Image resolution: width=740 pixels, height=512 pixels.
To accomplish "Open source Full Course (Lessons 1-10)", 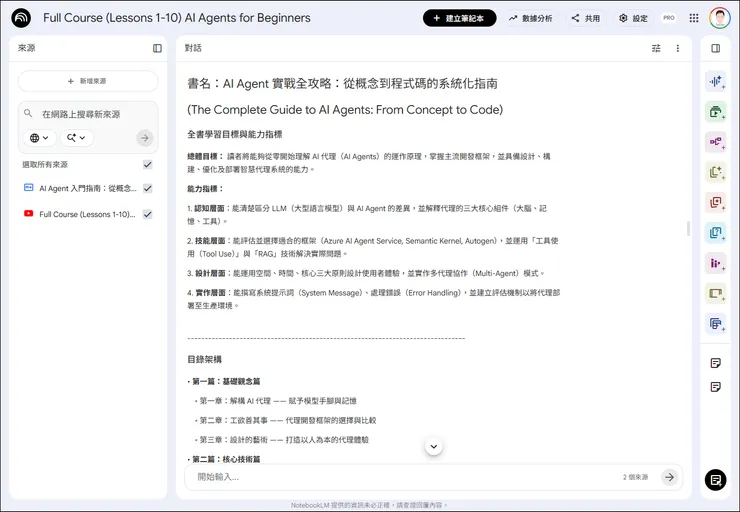I will [x=87, y=214].
